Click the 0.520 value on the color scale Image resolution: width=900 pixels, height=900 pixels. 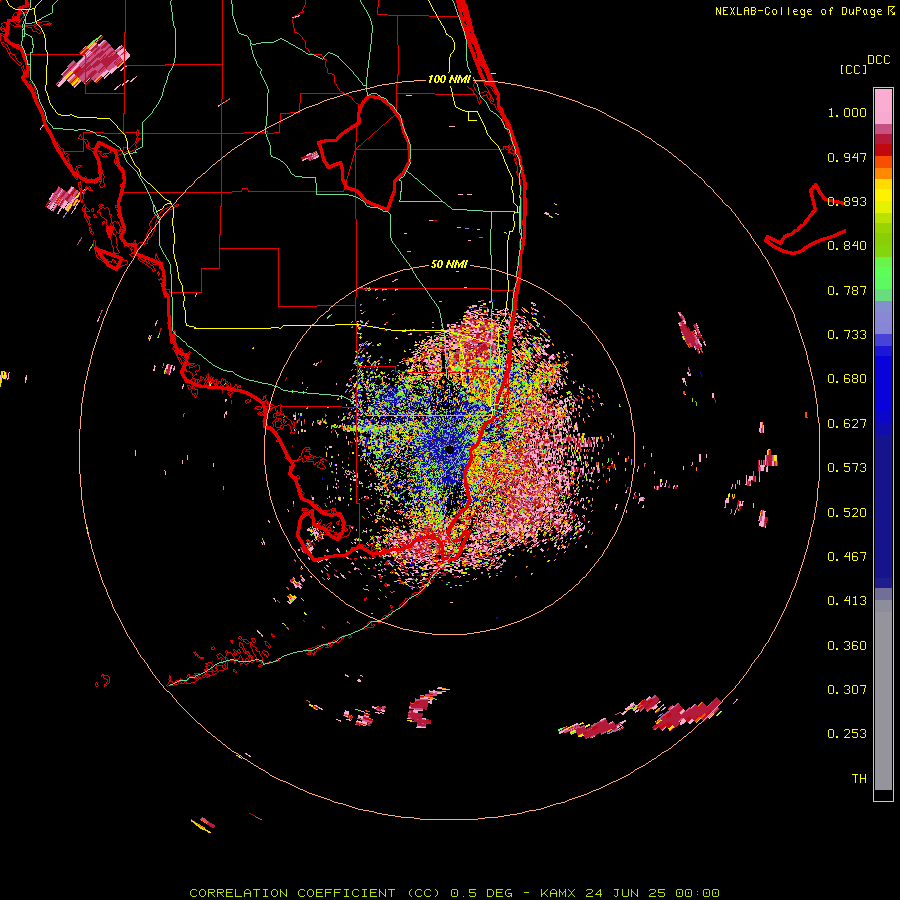pos(847,513)
